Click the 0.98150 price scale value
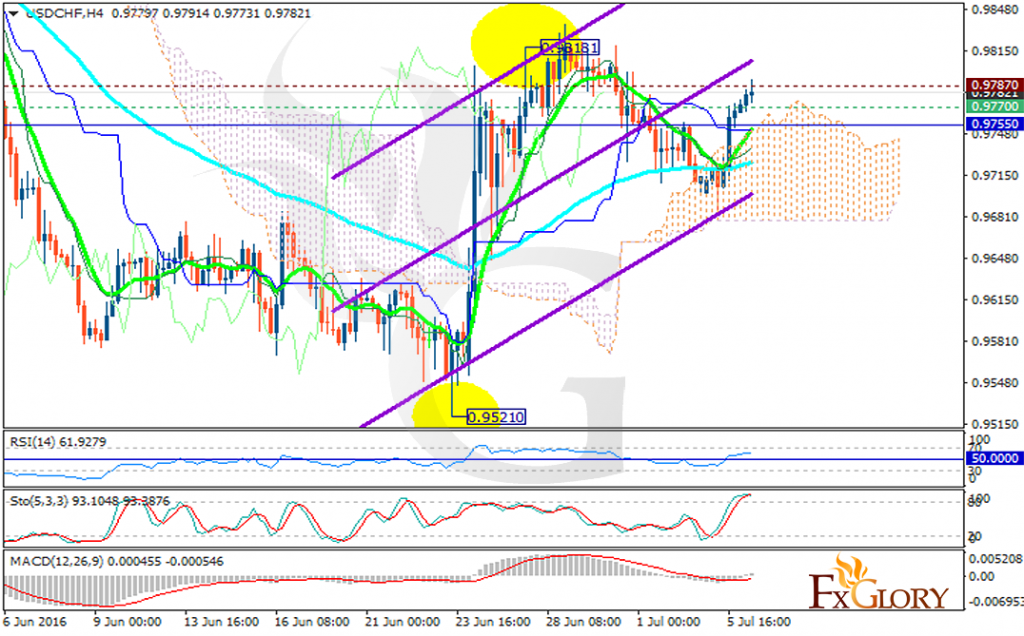Viewport: 1024px width, 636px height. tap(995, 51)
